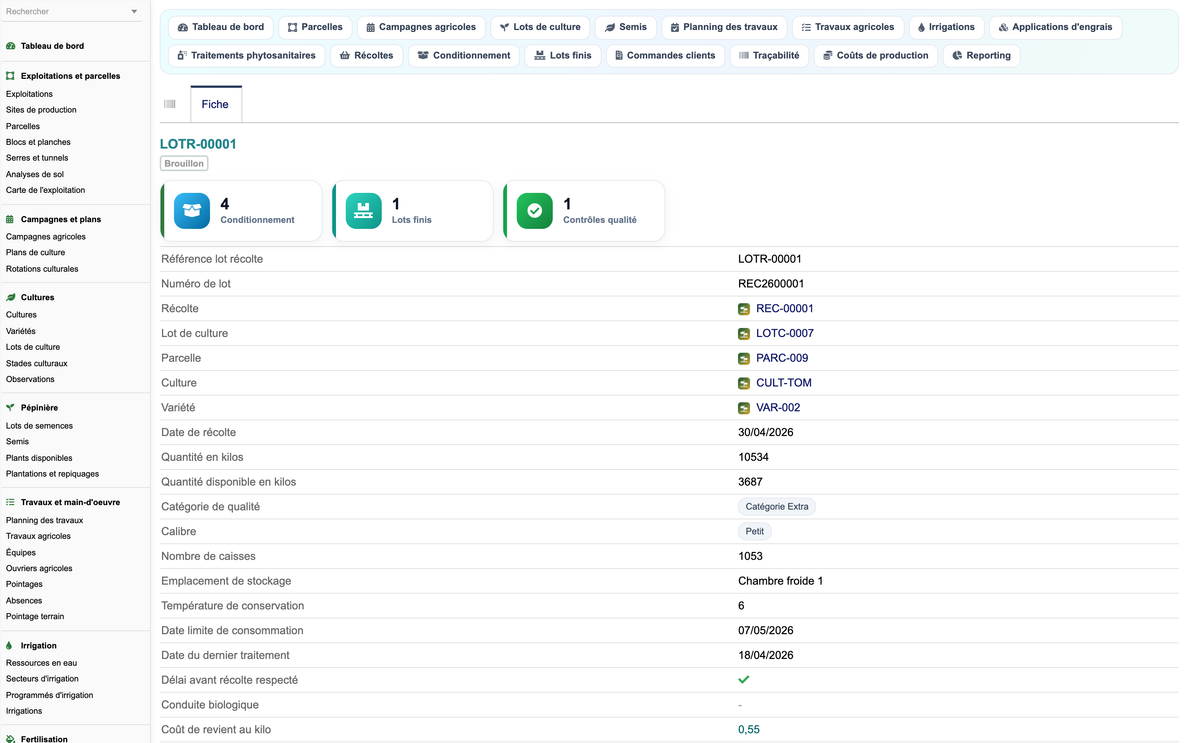Click the Cultures leaf icon in sidebar

coord(10,297)
